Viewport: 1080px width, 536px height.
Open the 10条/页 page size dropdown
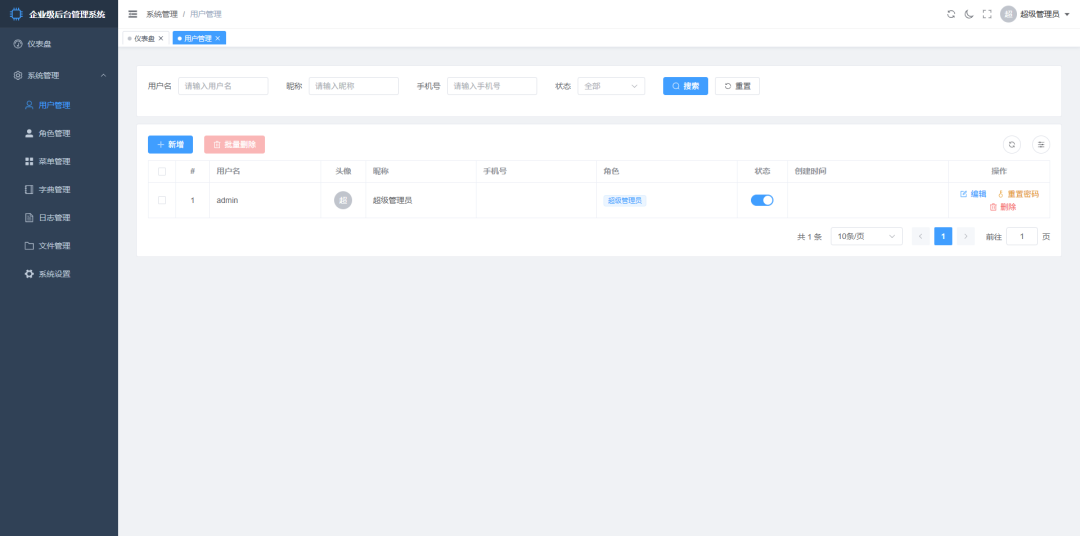point(866,236)
